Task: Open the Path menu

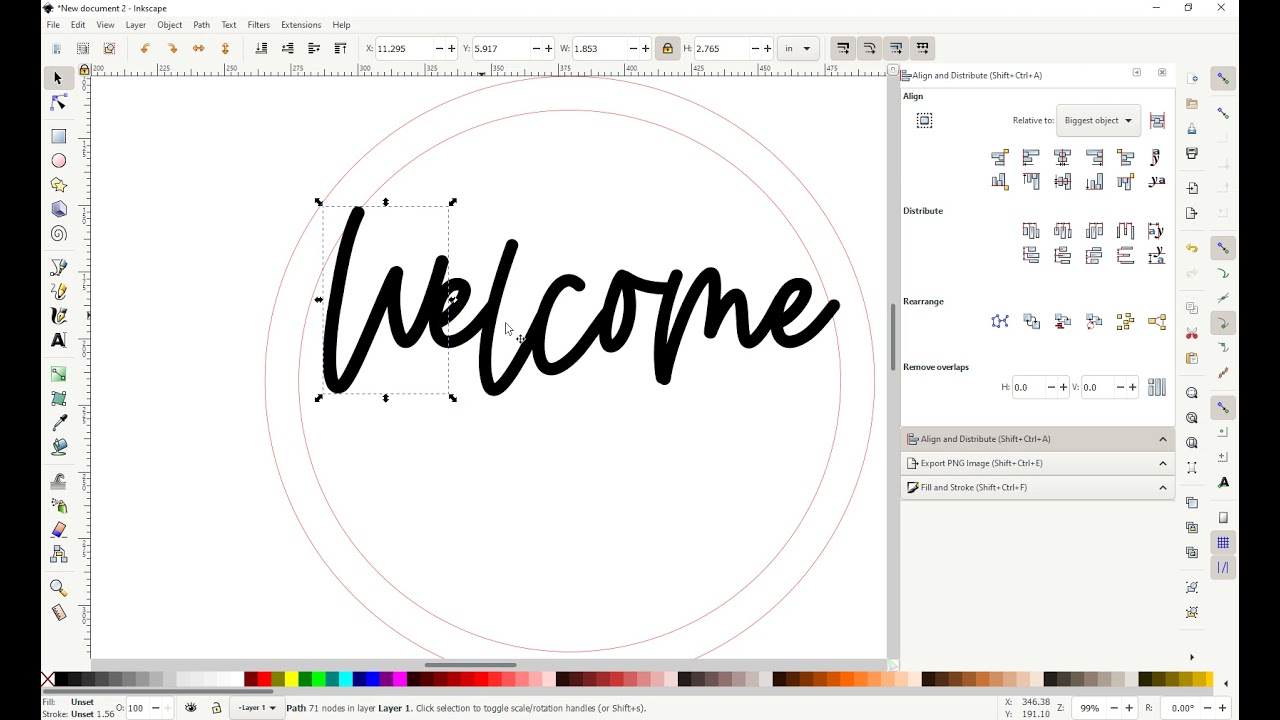Action: (202, 25)
